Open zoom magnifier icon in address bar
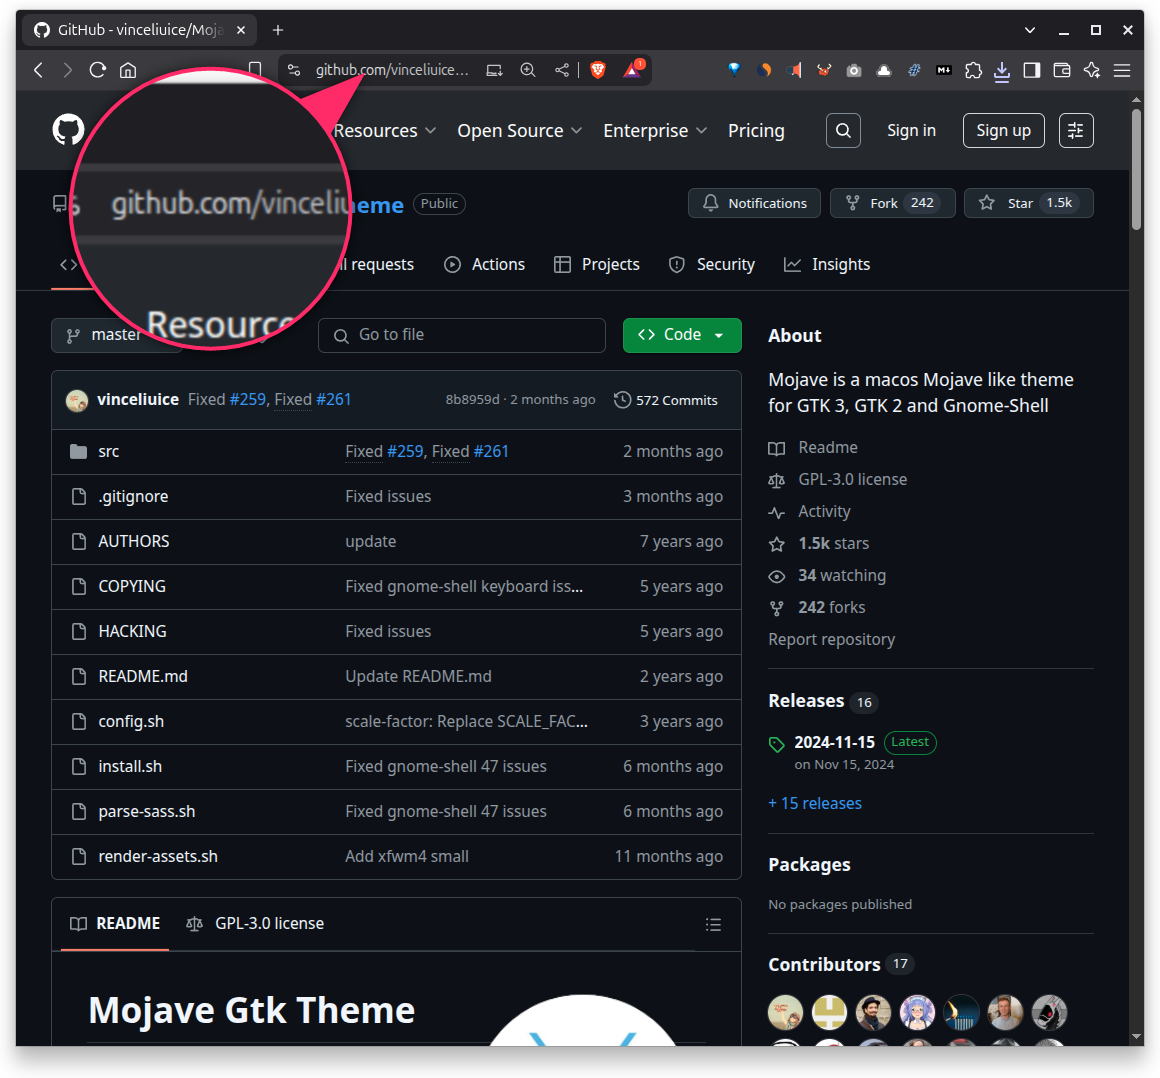Viewport: 1160px width, 1078px height. [527, 70]
